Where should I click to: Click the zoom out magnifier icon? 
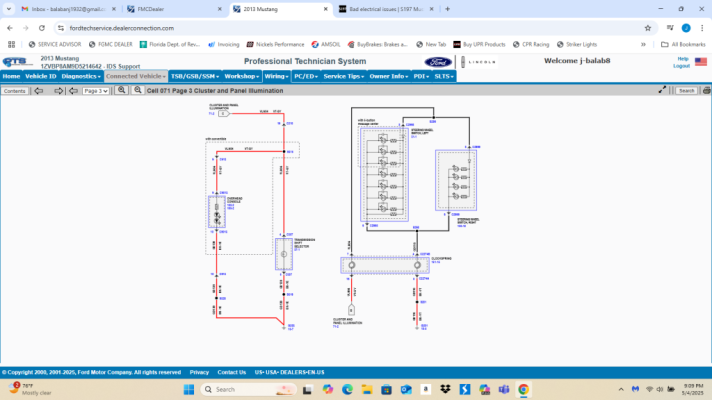click(x=138, y=90)
